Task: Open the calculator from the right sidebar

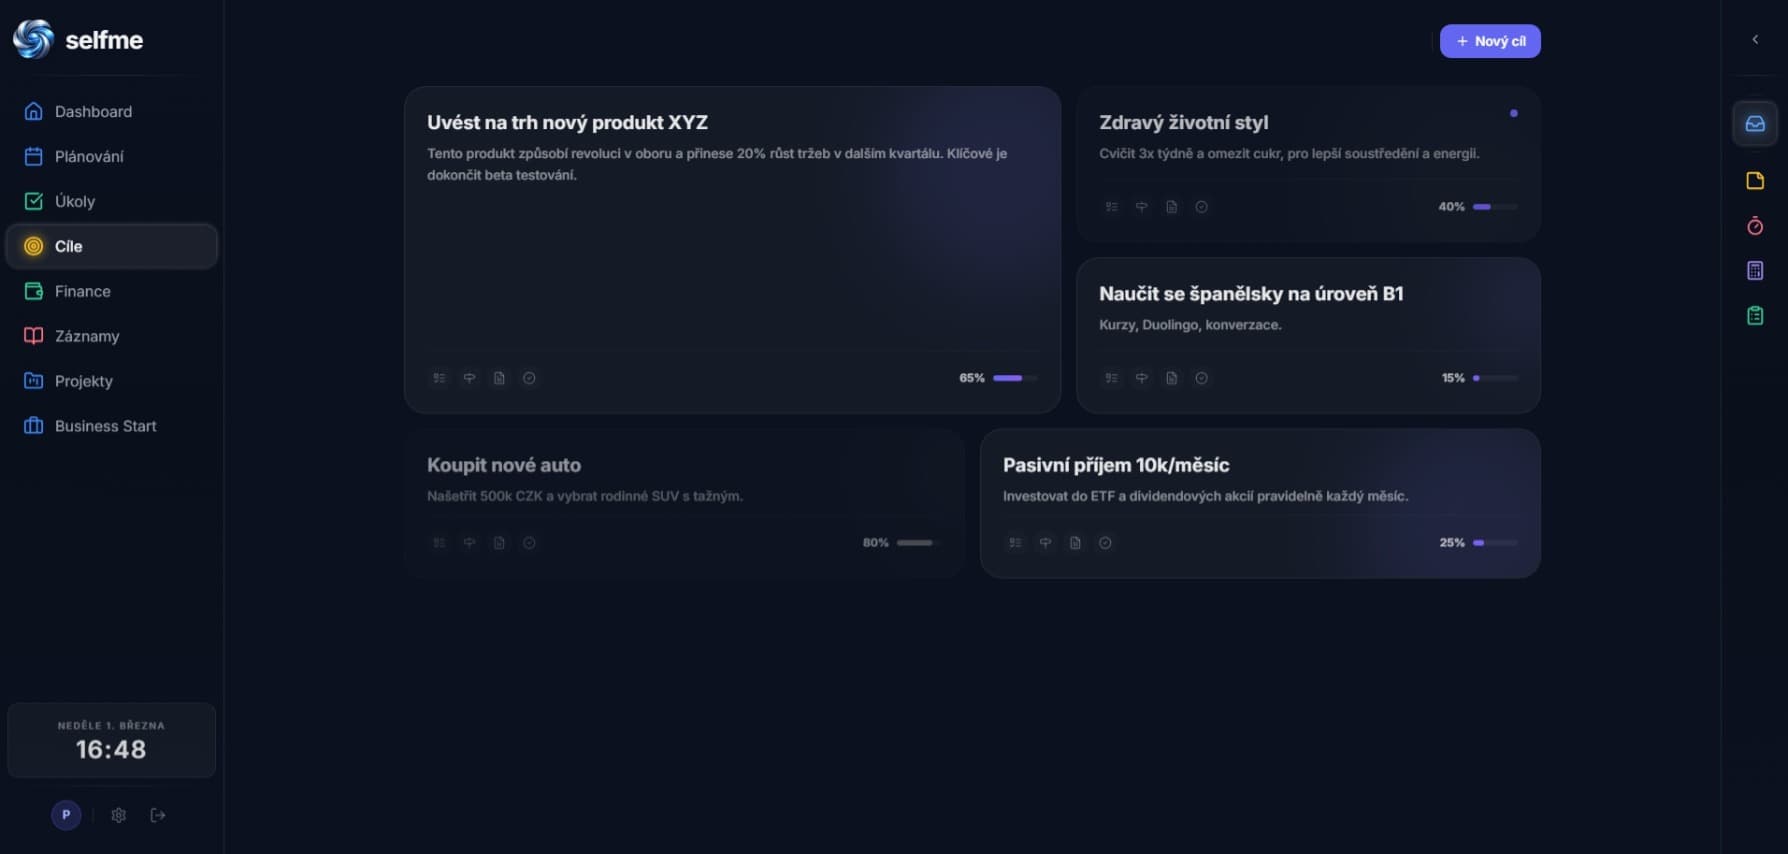Action: (1755, 270)
